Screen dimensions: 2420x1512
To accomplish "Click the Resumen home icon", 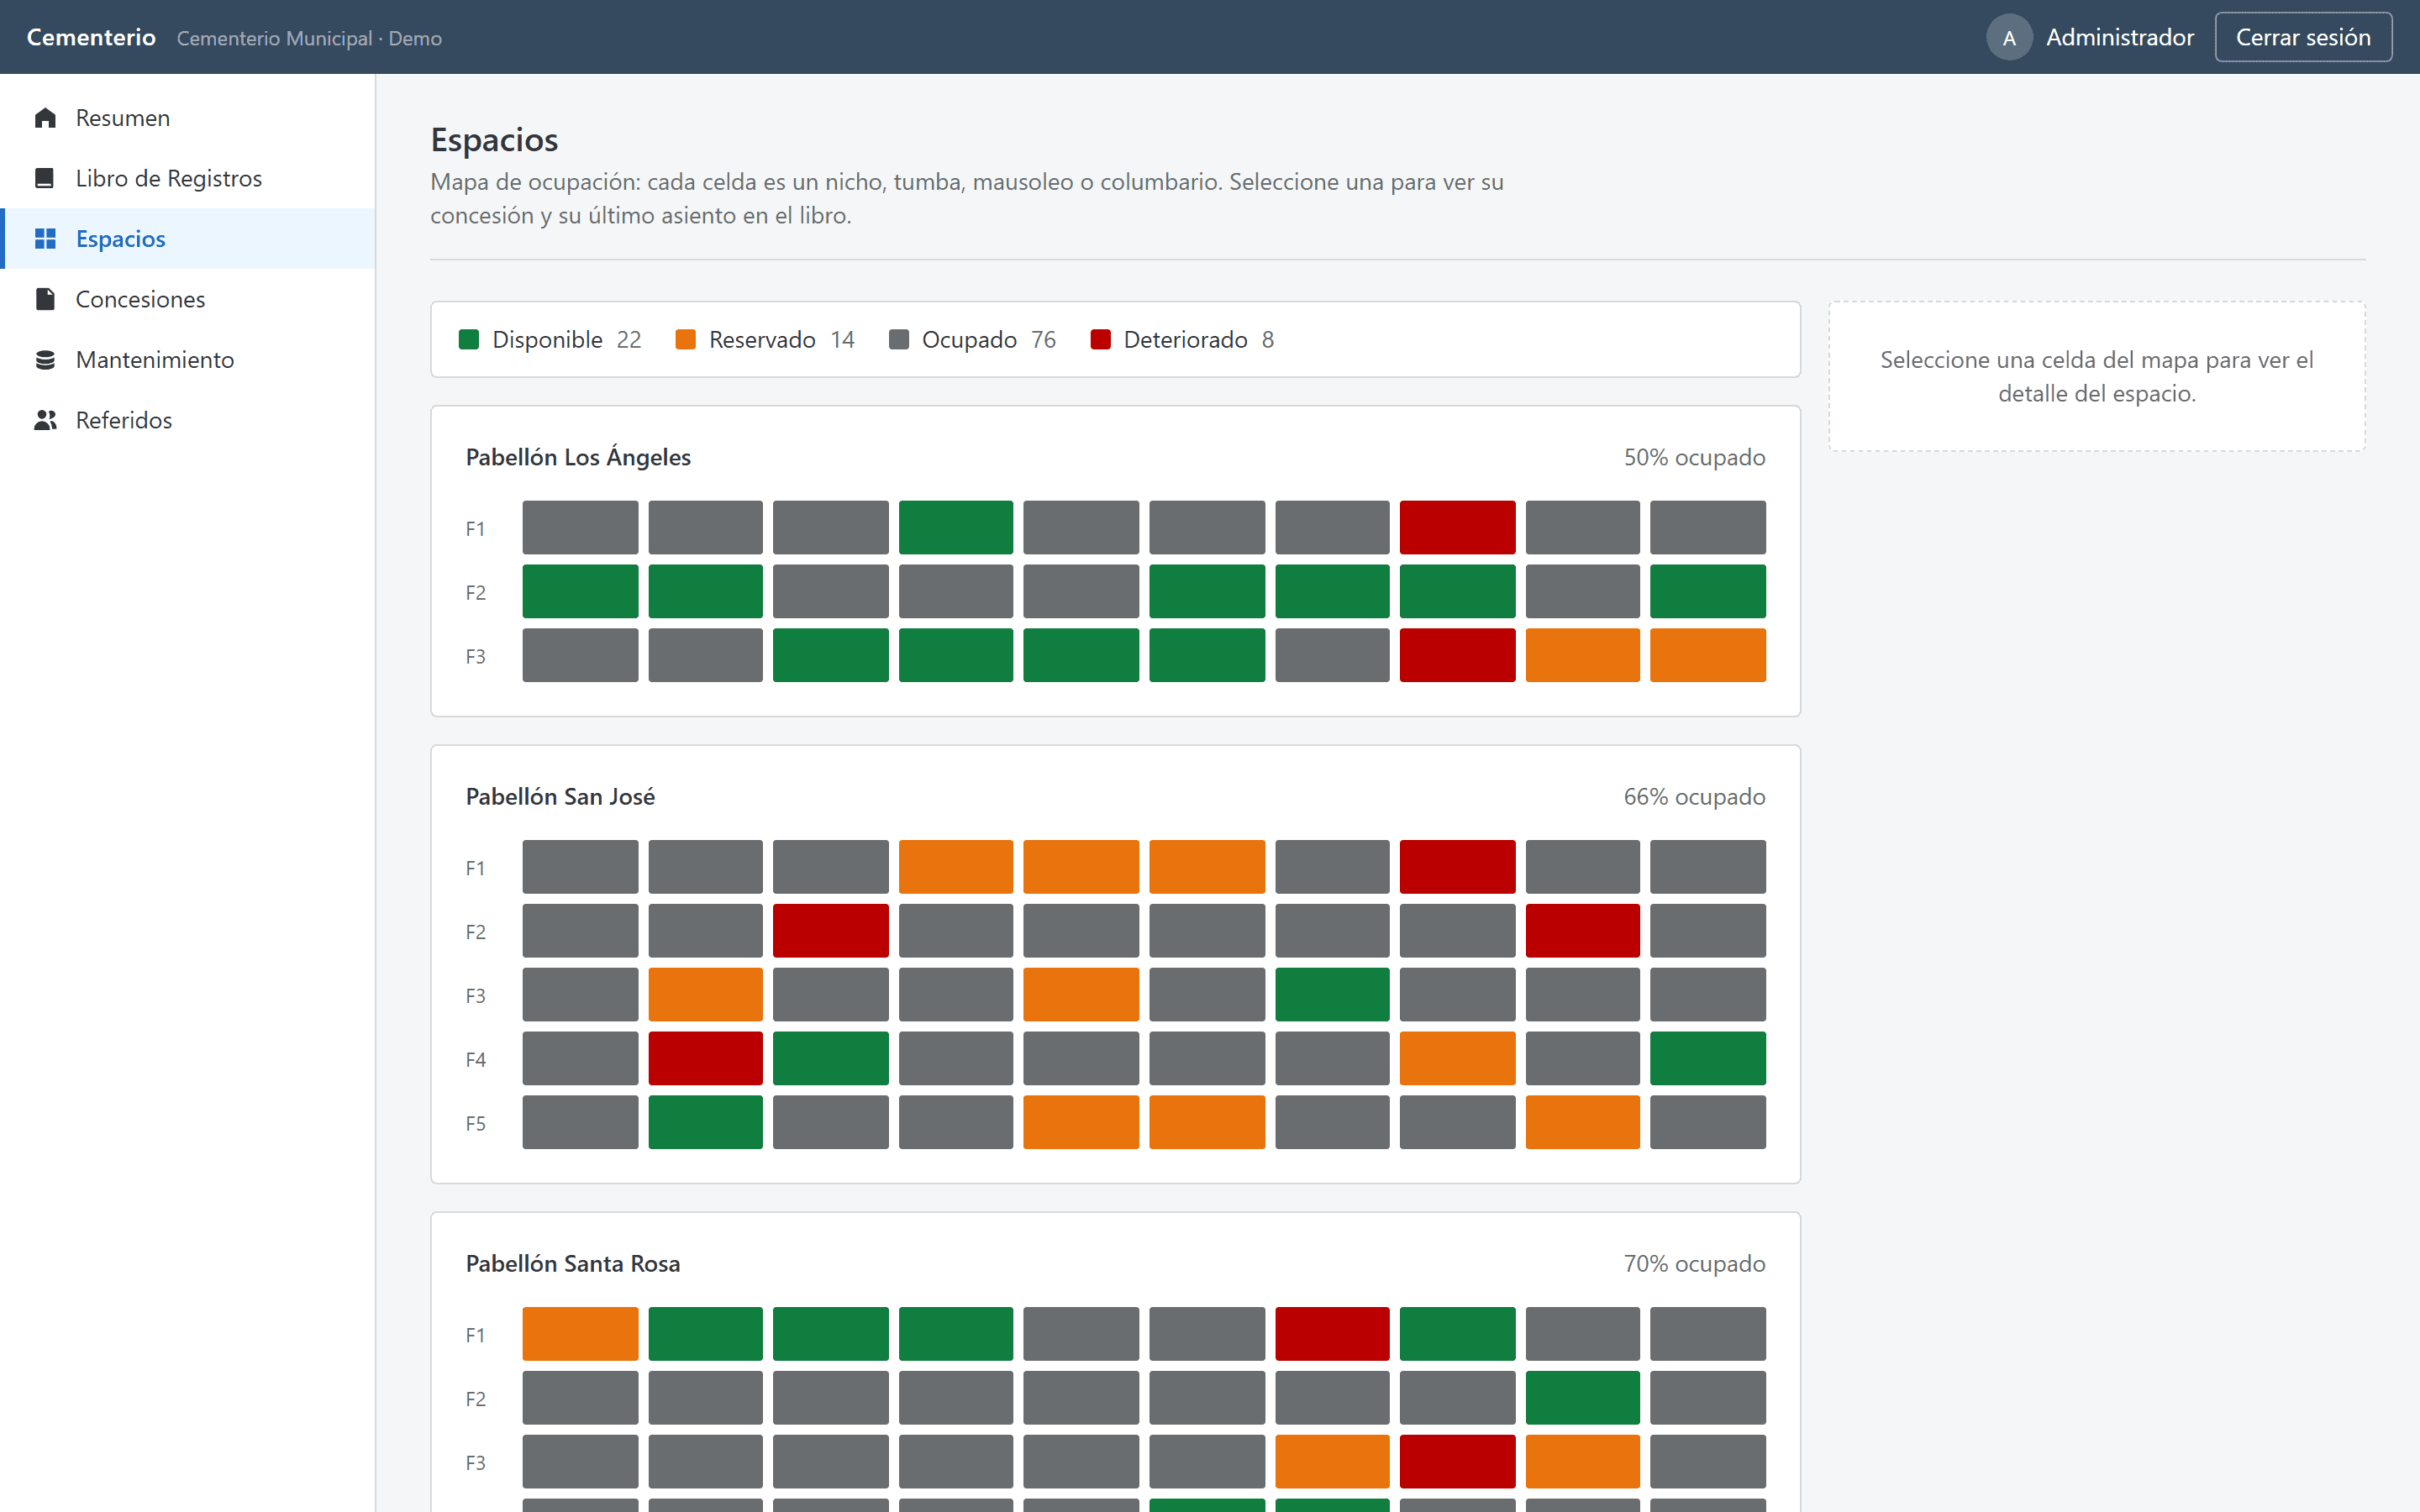I will 45,118.
